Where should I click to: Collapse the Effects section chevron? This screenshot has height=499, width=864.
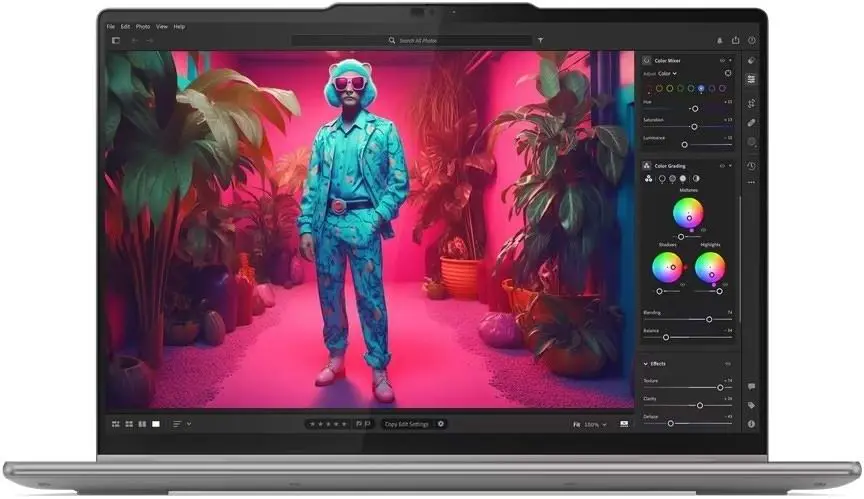(646, 364)
